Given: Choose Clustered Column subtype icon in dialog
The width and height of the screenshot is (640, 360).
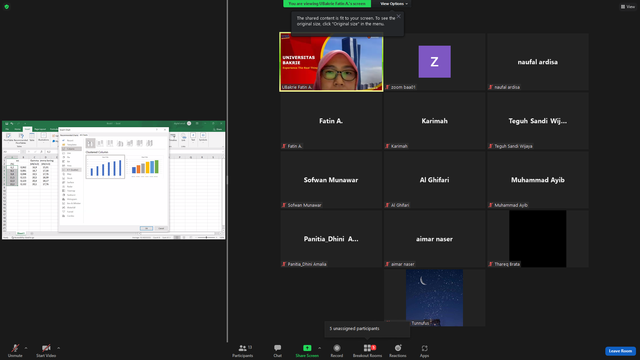Looking at the screenshot, I should (91, 143).
